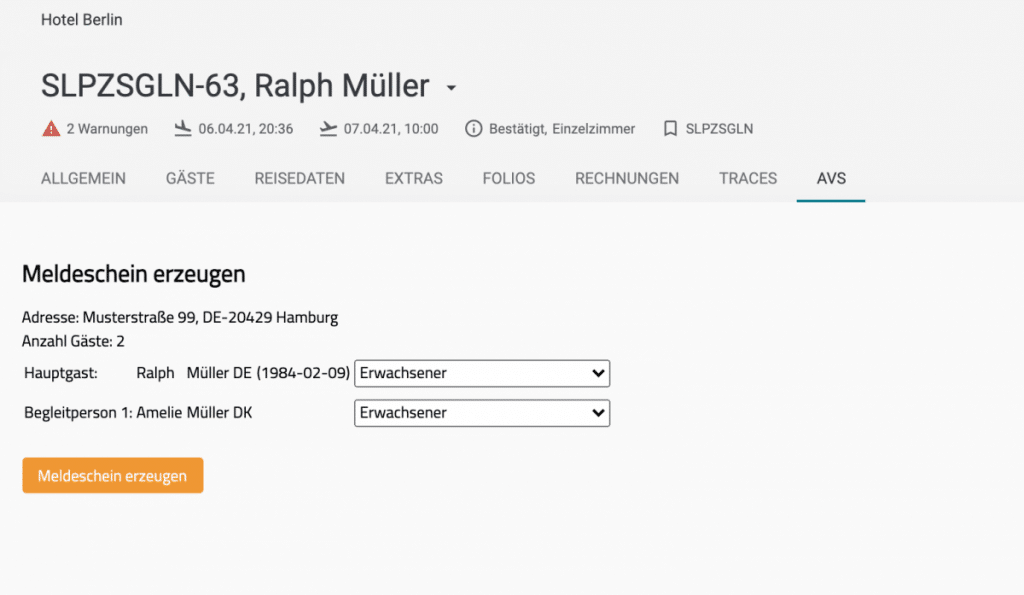Open the Hauptgast guest type dropdown
This screenshot has height=595, width=1024.
[482, 373]
